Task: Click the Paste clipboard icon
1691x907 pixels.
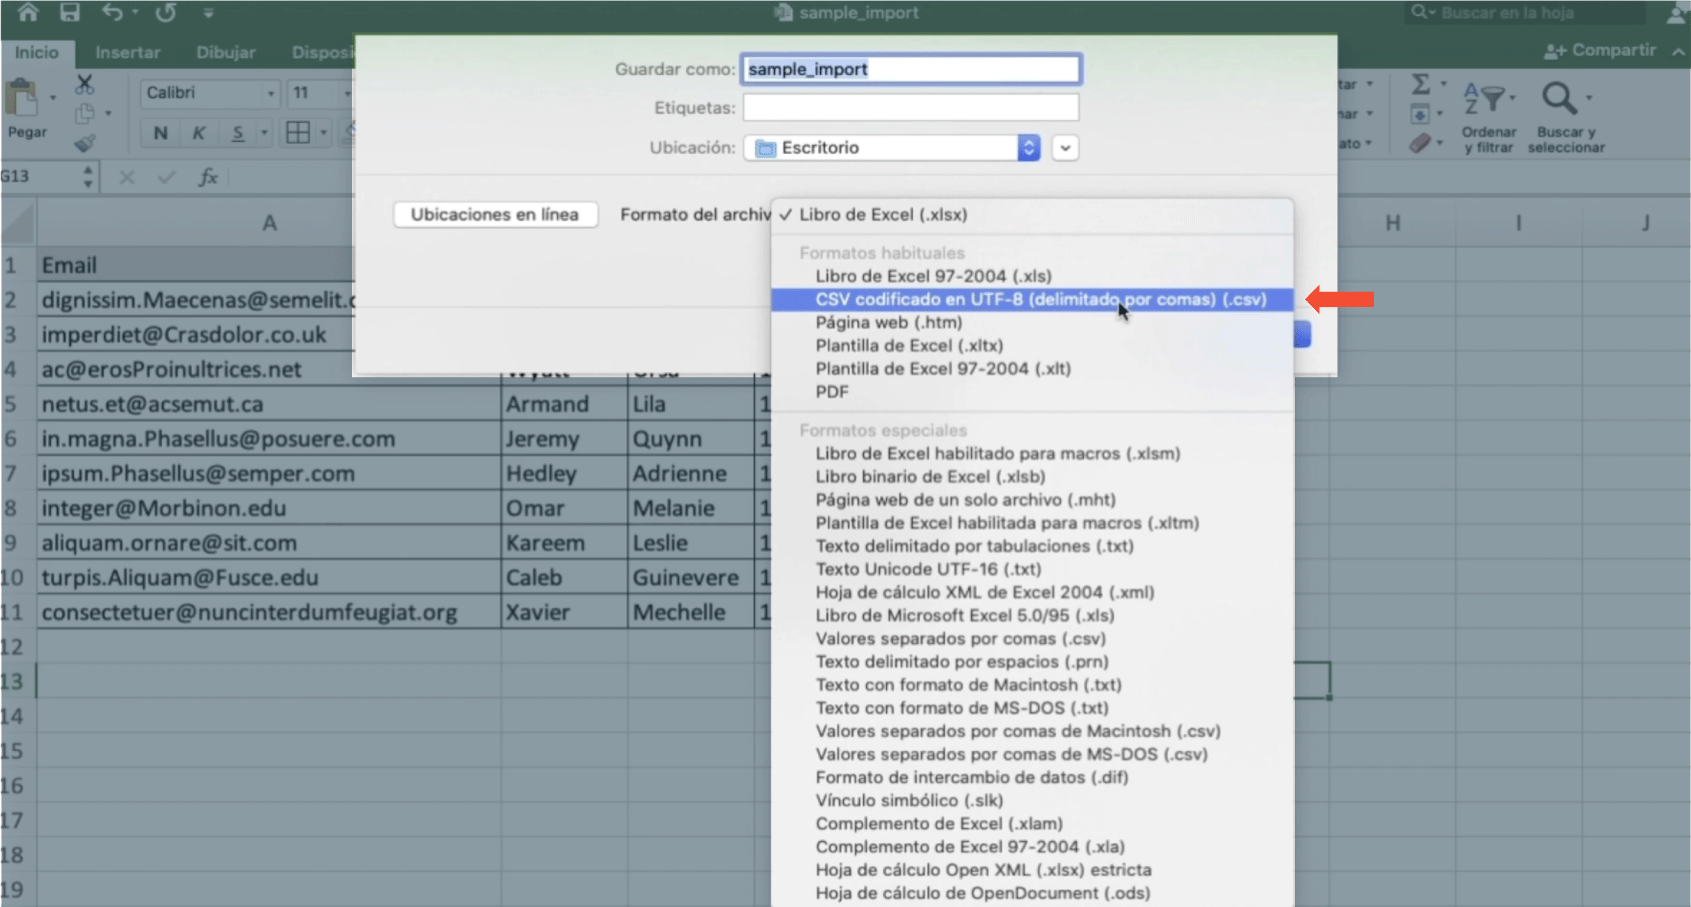Action: pos(22,99)
